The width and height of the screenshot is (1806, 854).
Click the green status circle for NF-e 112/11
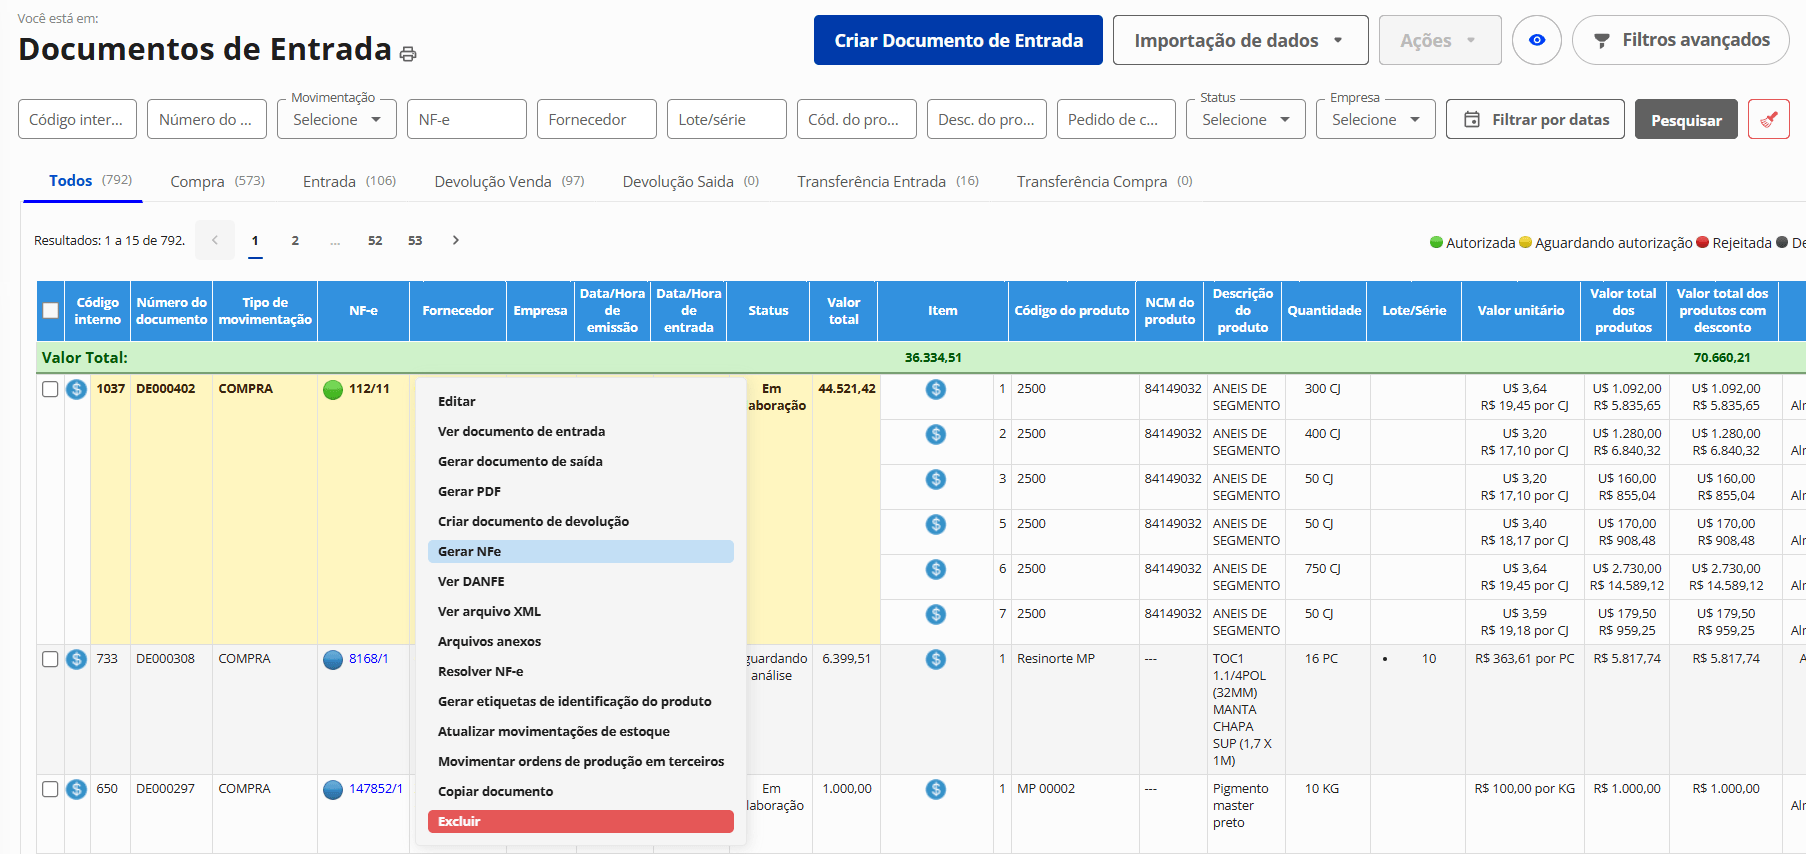click(333, 390)
